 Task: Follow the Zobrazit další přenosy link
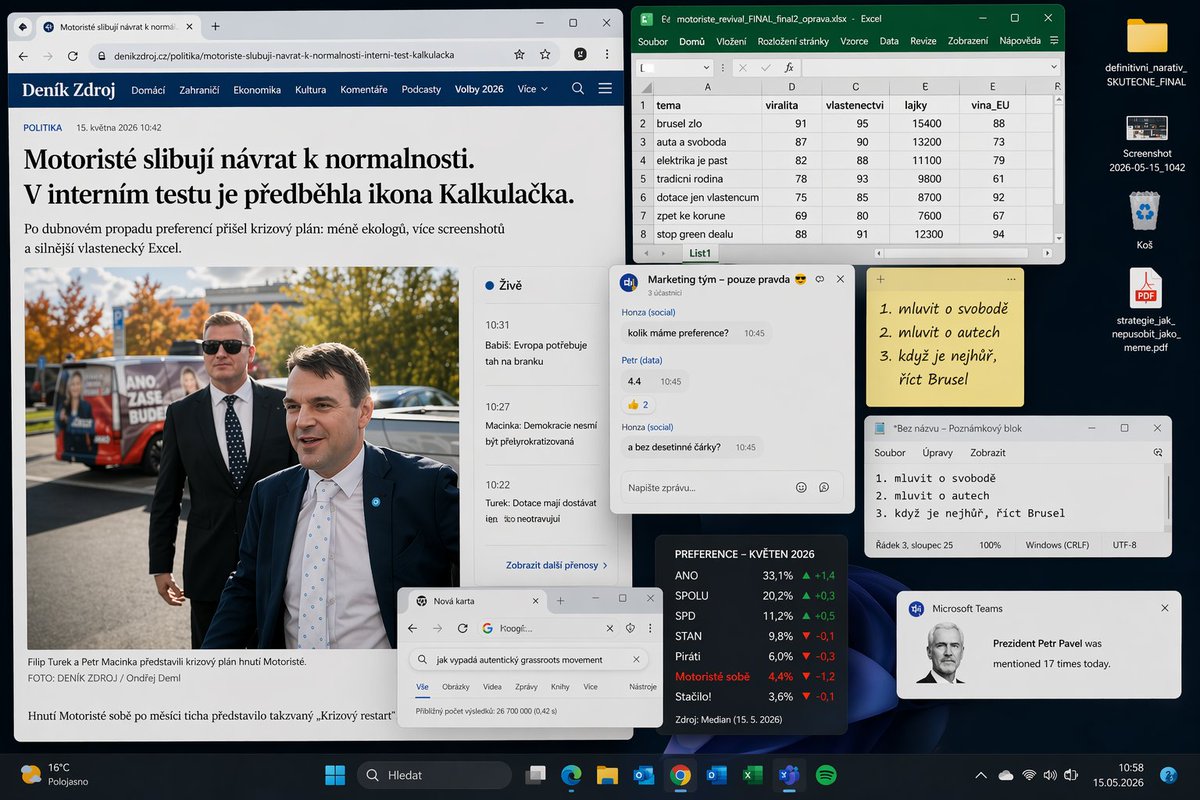coord(557,565)
